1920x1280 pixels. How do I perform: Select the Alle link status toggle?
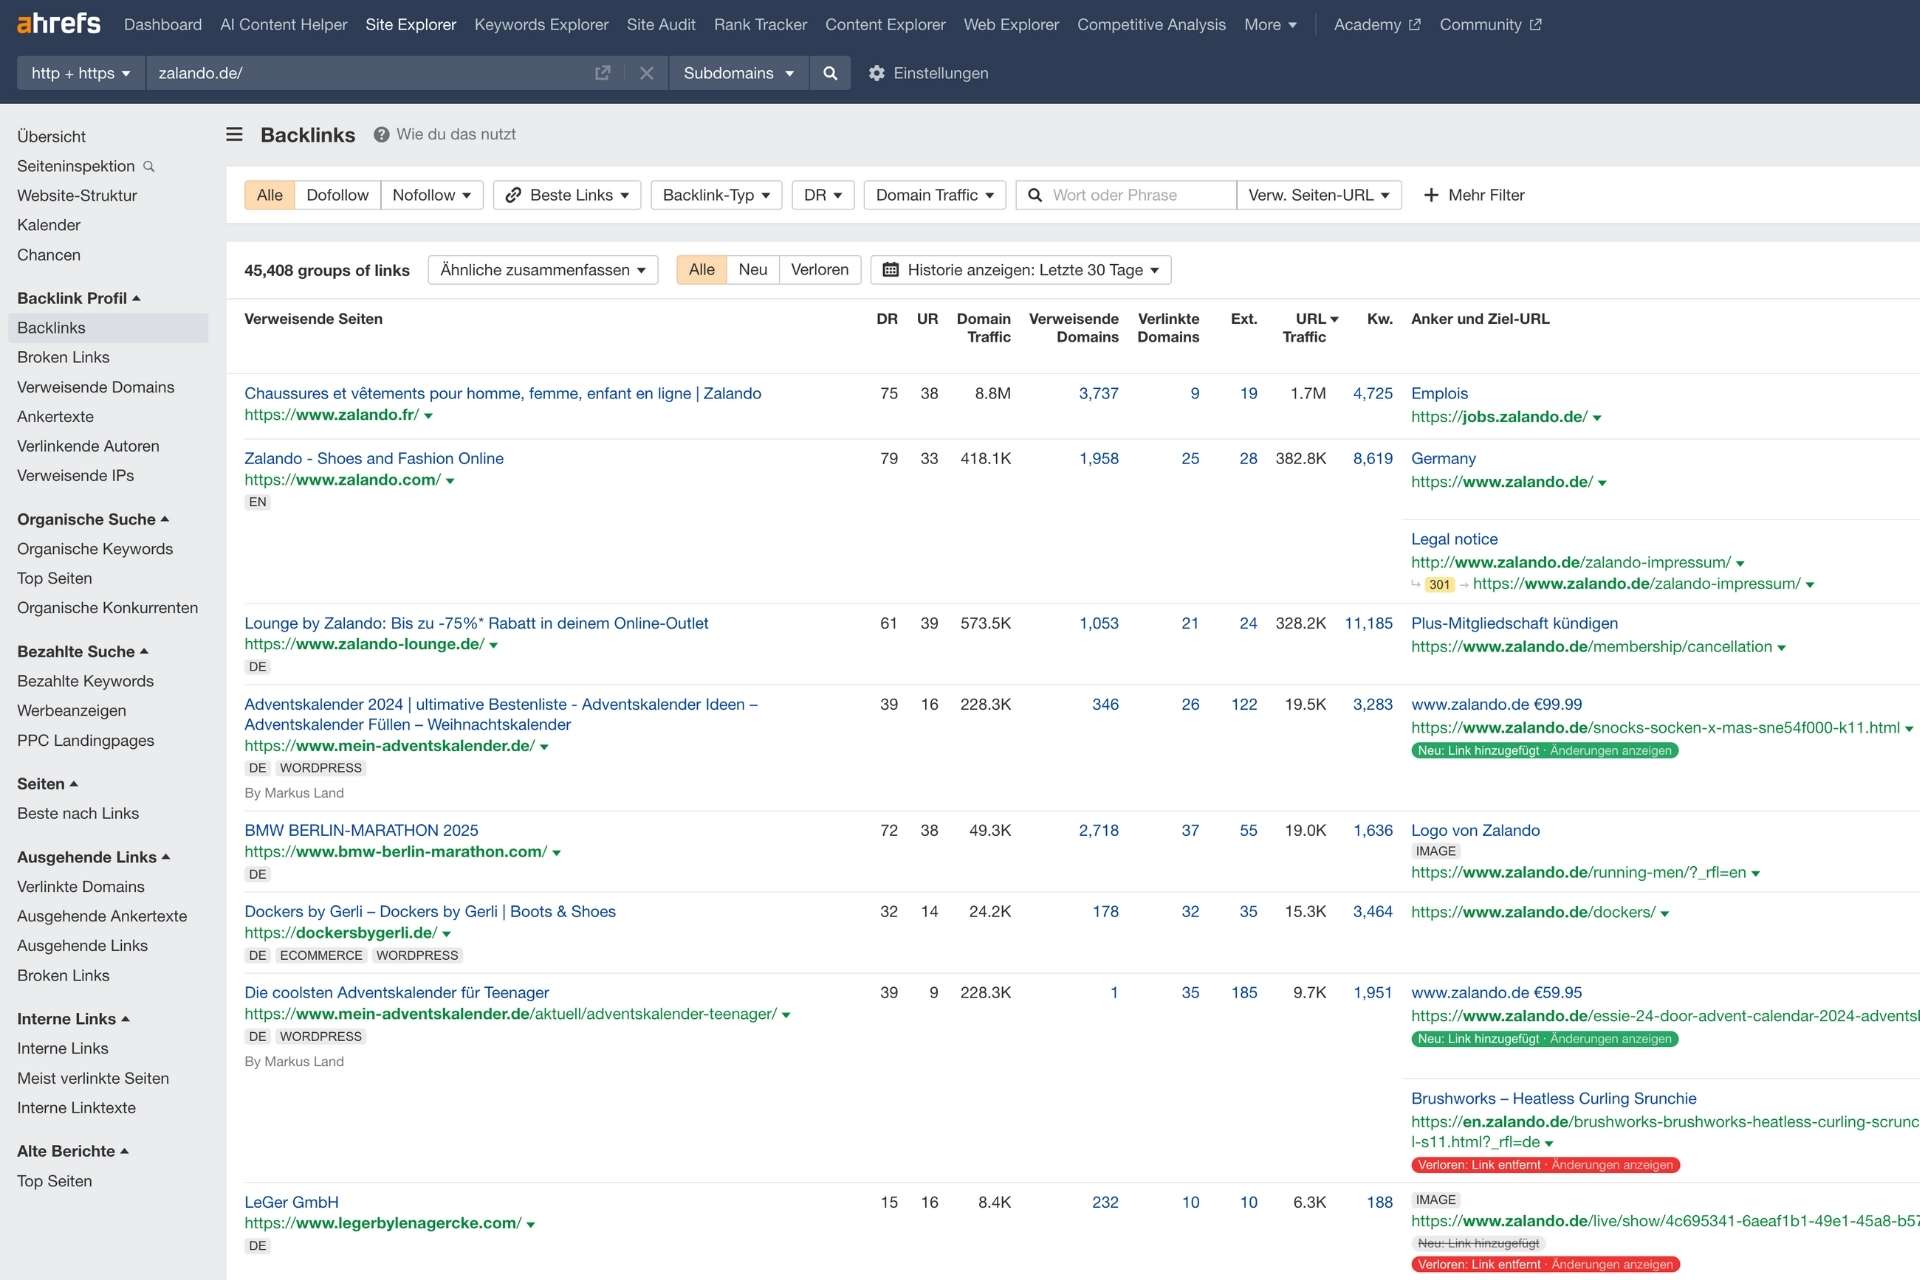701,270
